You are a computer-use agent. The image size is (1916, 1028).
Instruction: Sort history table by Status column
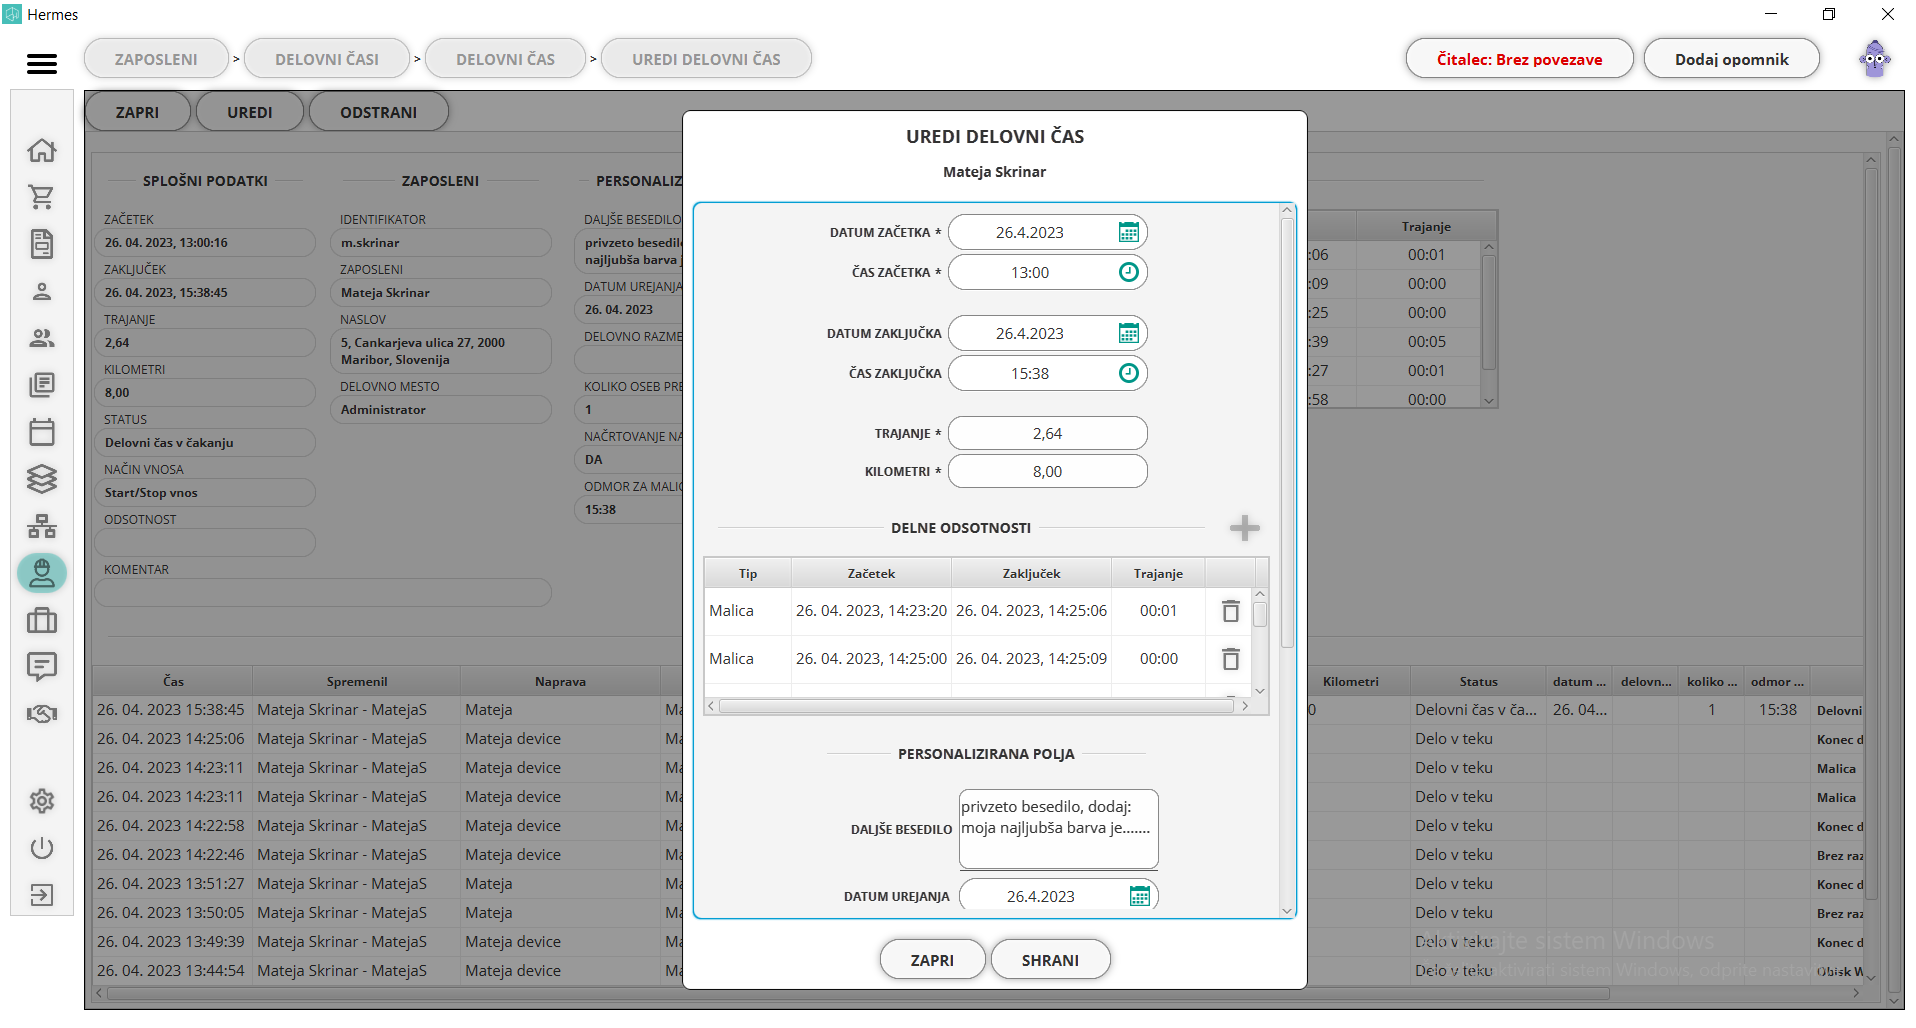coord(1478,681)
